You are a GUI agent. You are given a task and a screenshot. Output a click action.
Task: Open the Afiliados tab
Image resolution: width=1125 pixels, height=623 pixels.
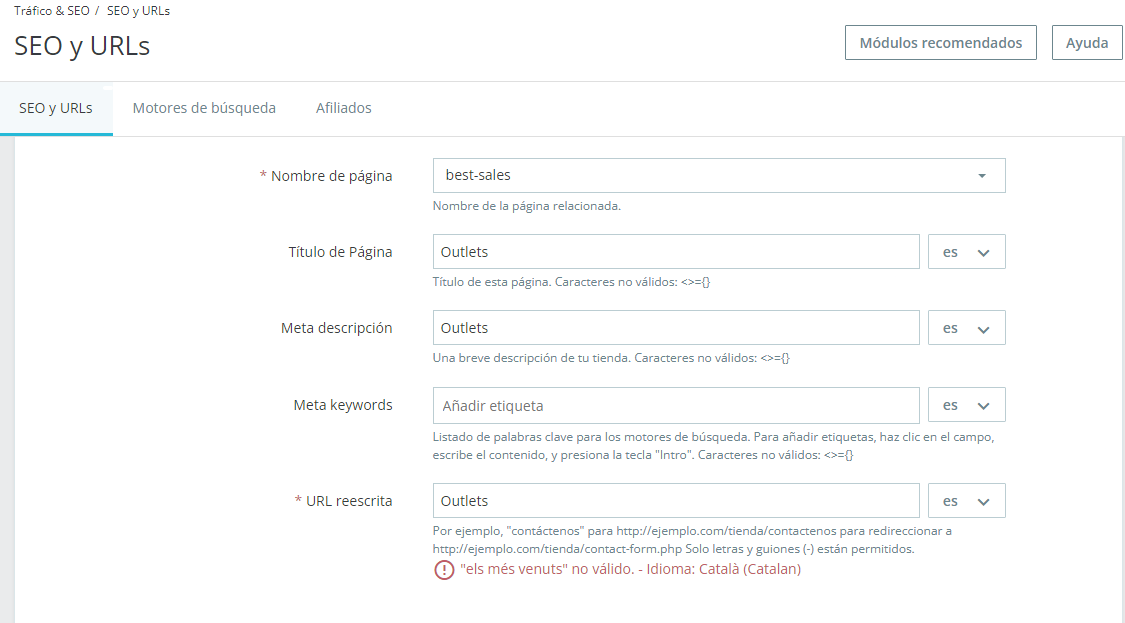coord(343,108)
